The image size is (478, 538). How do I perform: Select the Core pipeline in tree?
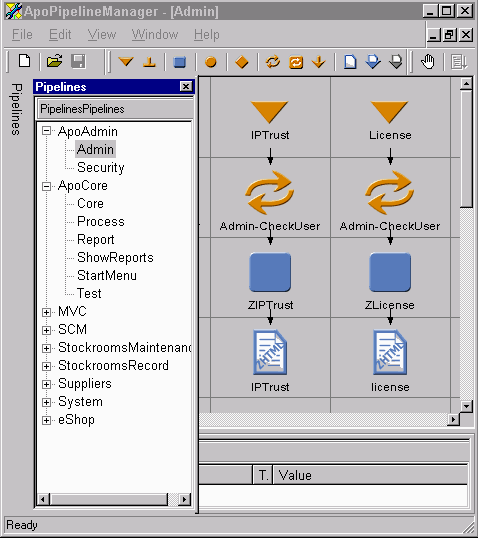[x=90, y=203]
